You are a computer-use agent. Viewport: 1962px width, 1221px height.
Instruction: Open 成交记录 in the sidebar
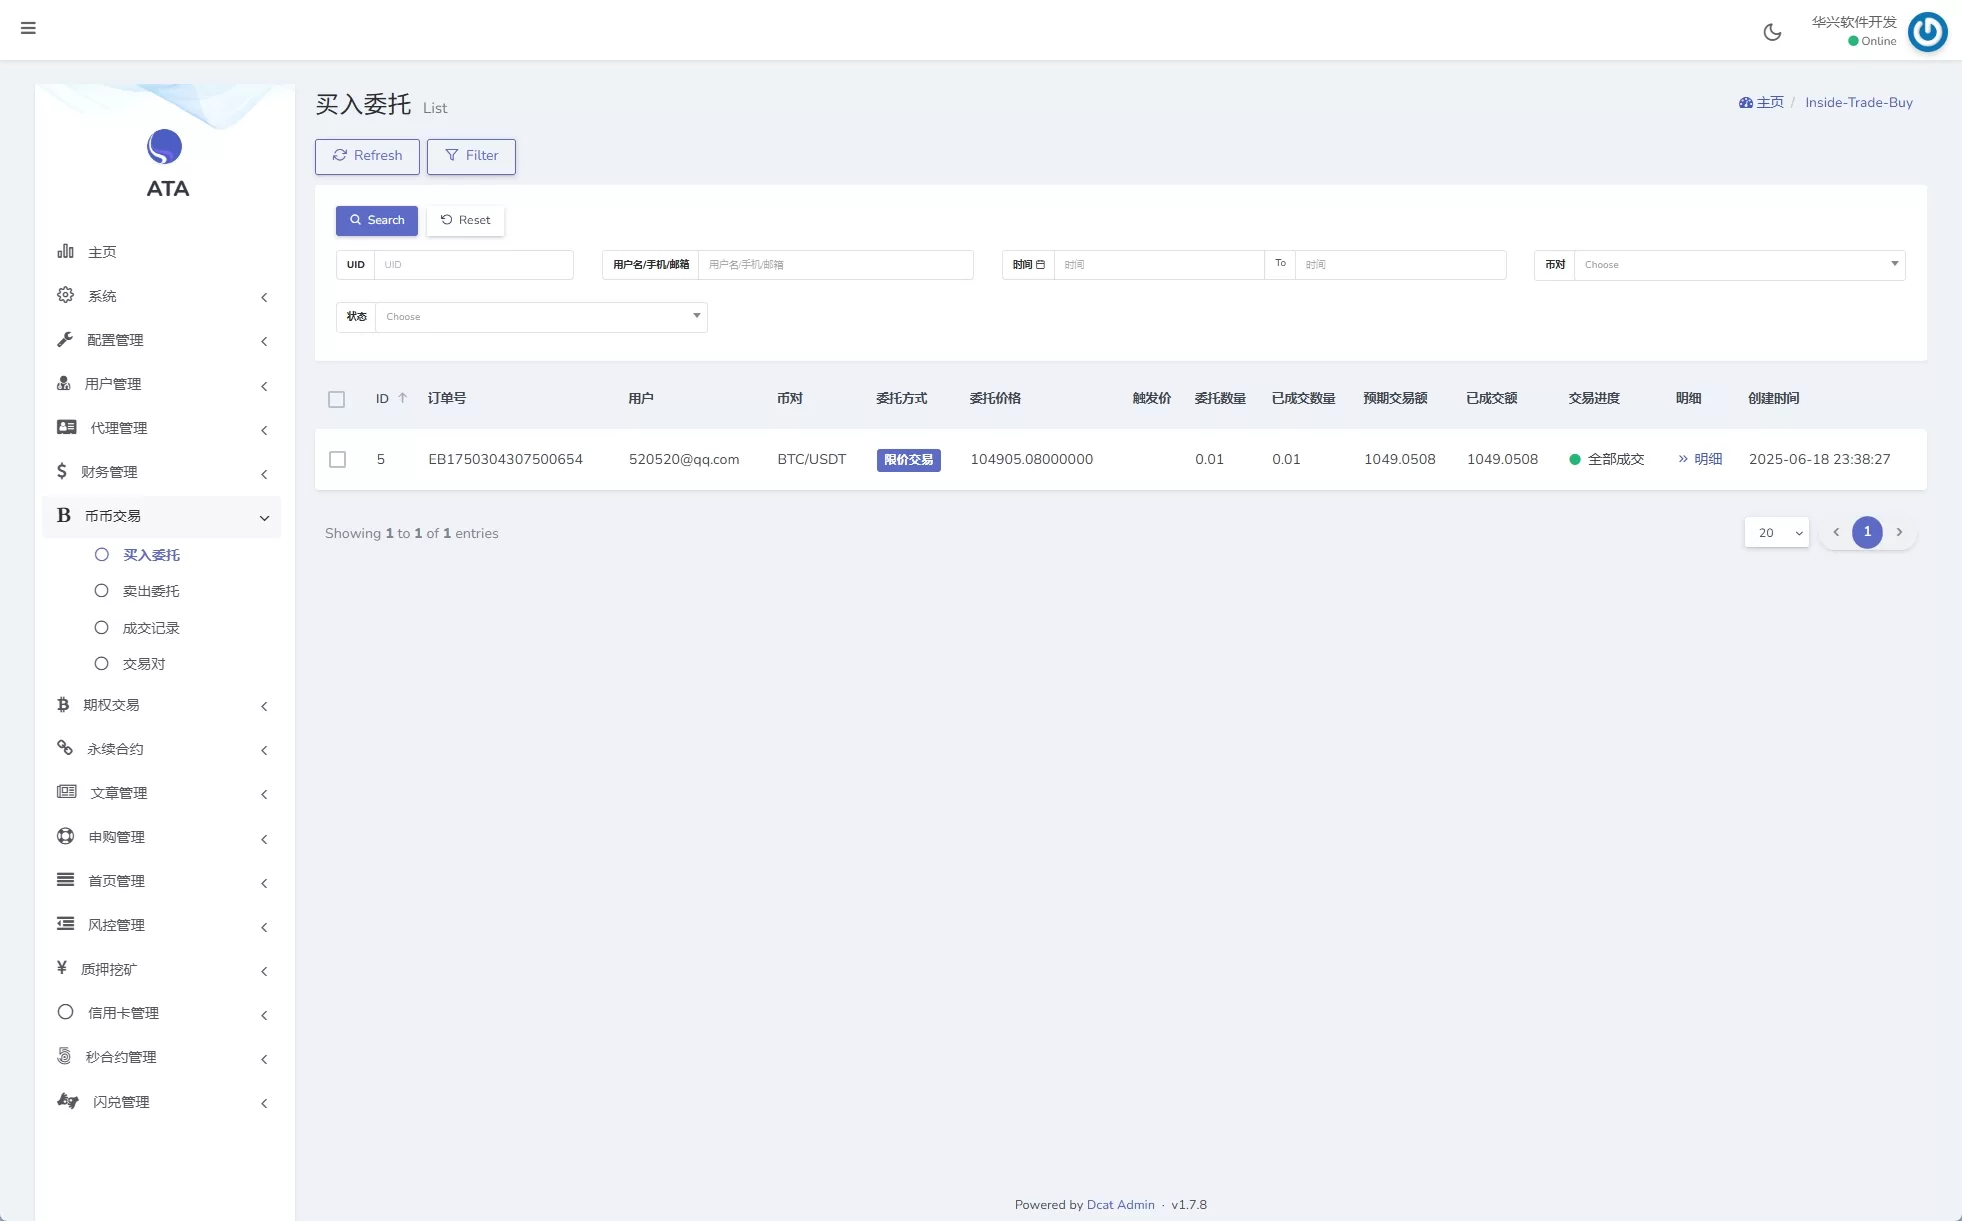(x=150, y=628)
